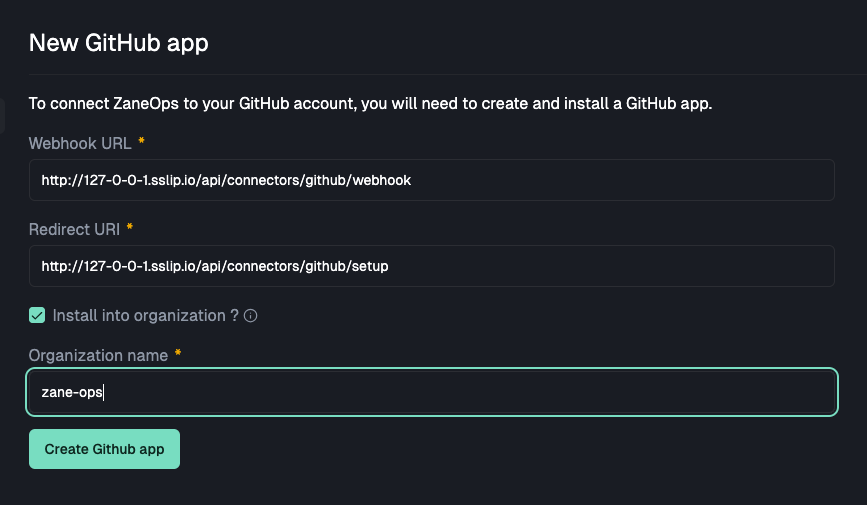Screen dimensions: 867x505
Task: Click the 'Redirect URI' label
Action: 74,230
